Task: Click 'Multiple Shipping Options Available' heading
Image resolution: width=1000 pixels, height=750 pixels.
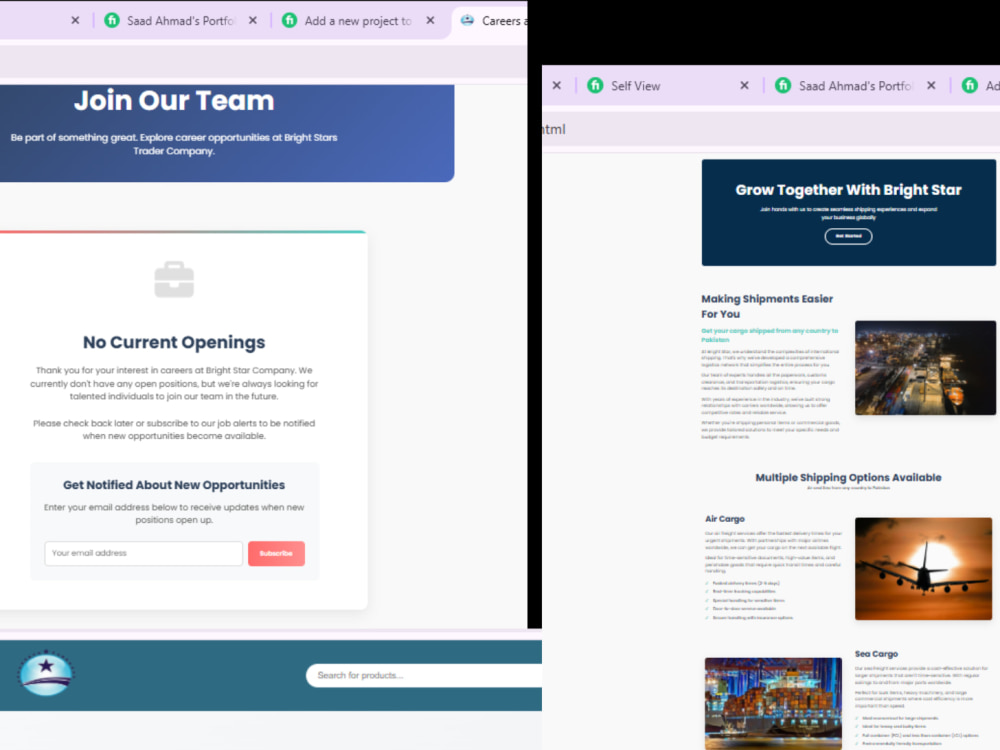Action: [x=848, y=478]
